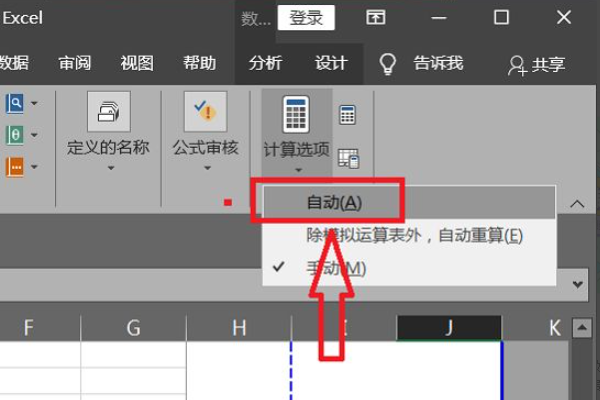Open the 审阅 ribbon tab
Screen dimensions: 600x400
click(75, 63)
